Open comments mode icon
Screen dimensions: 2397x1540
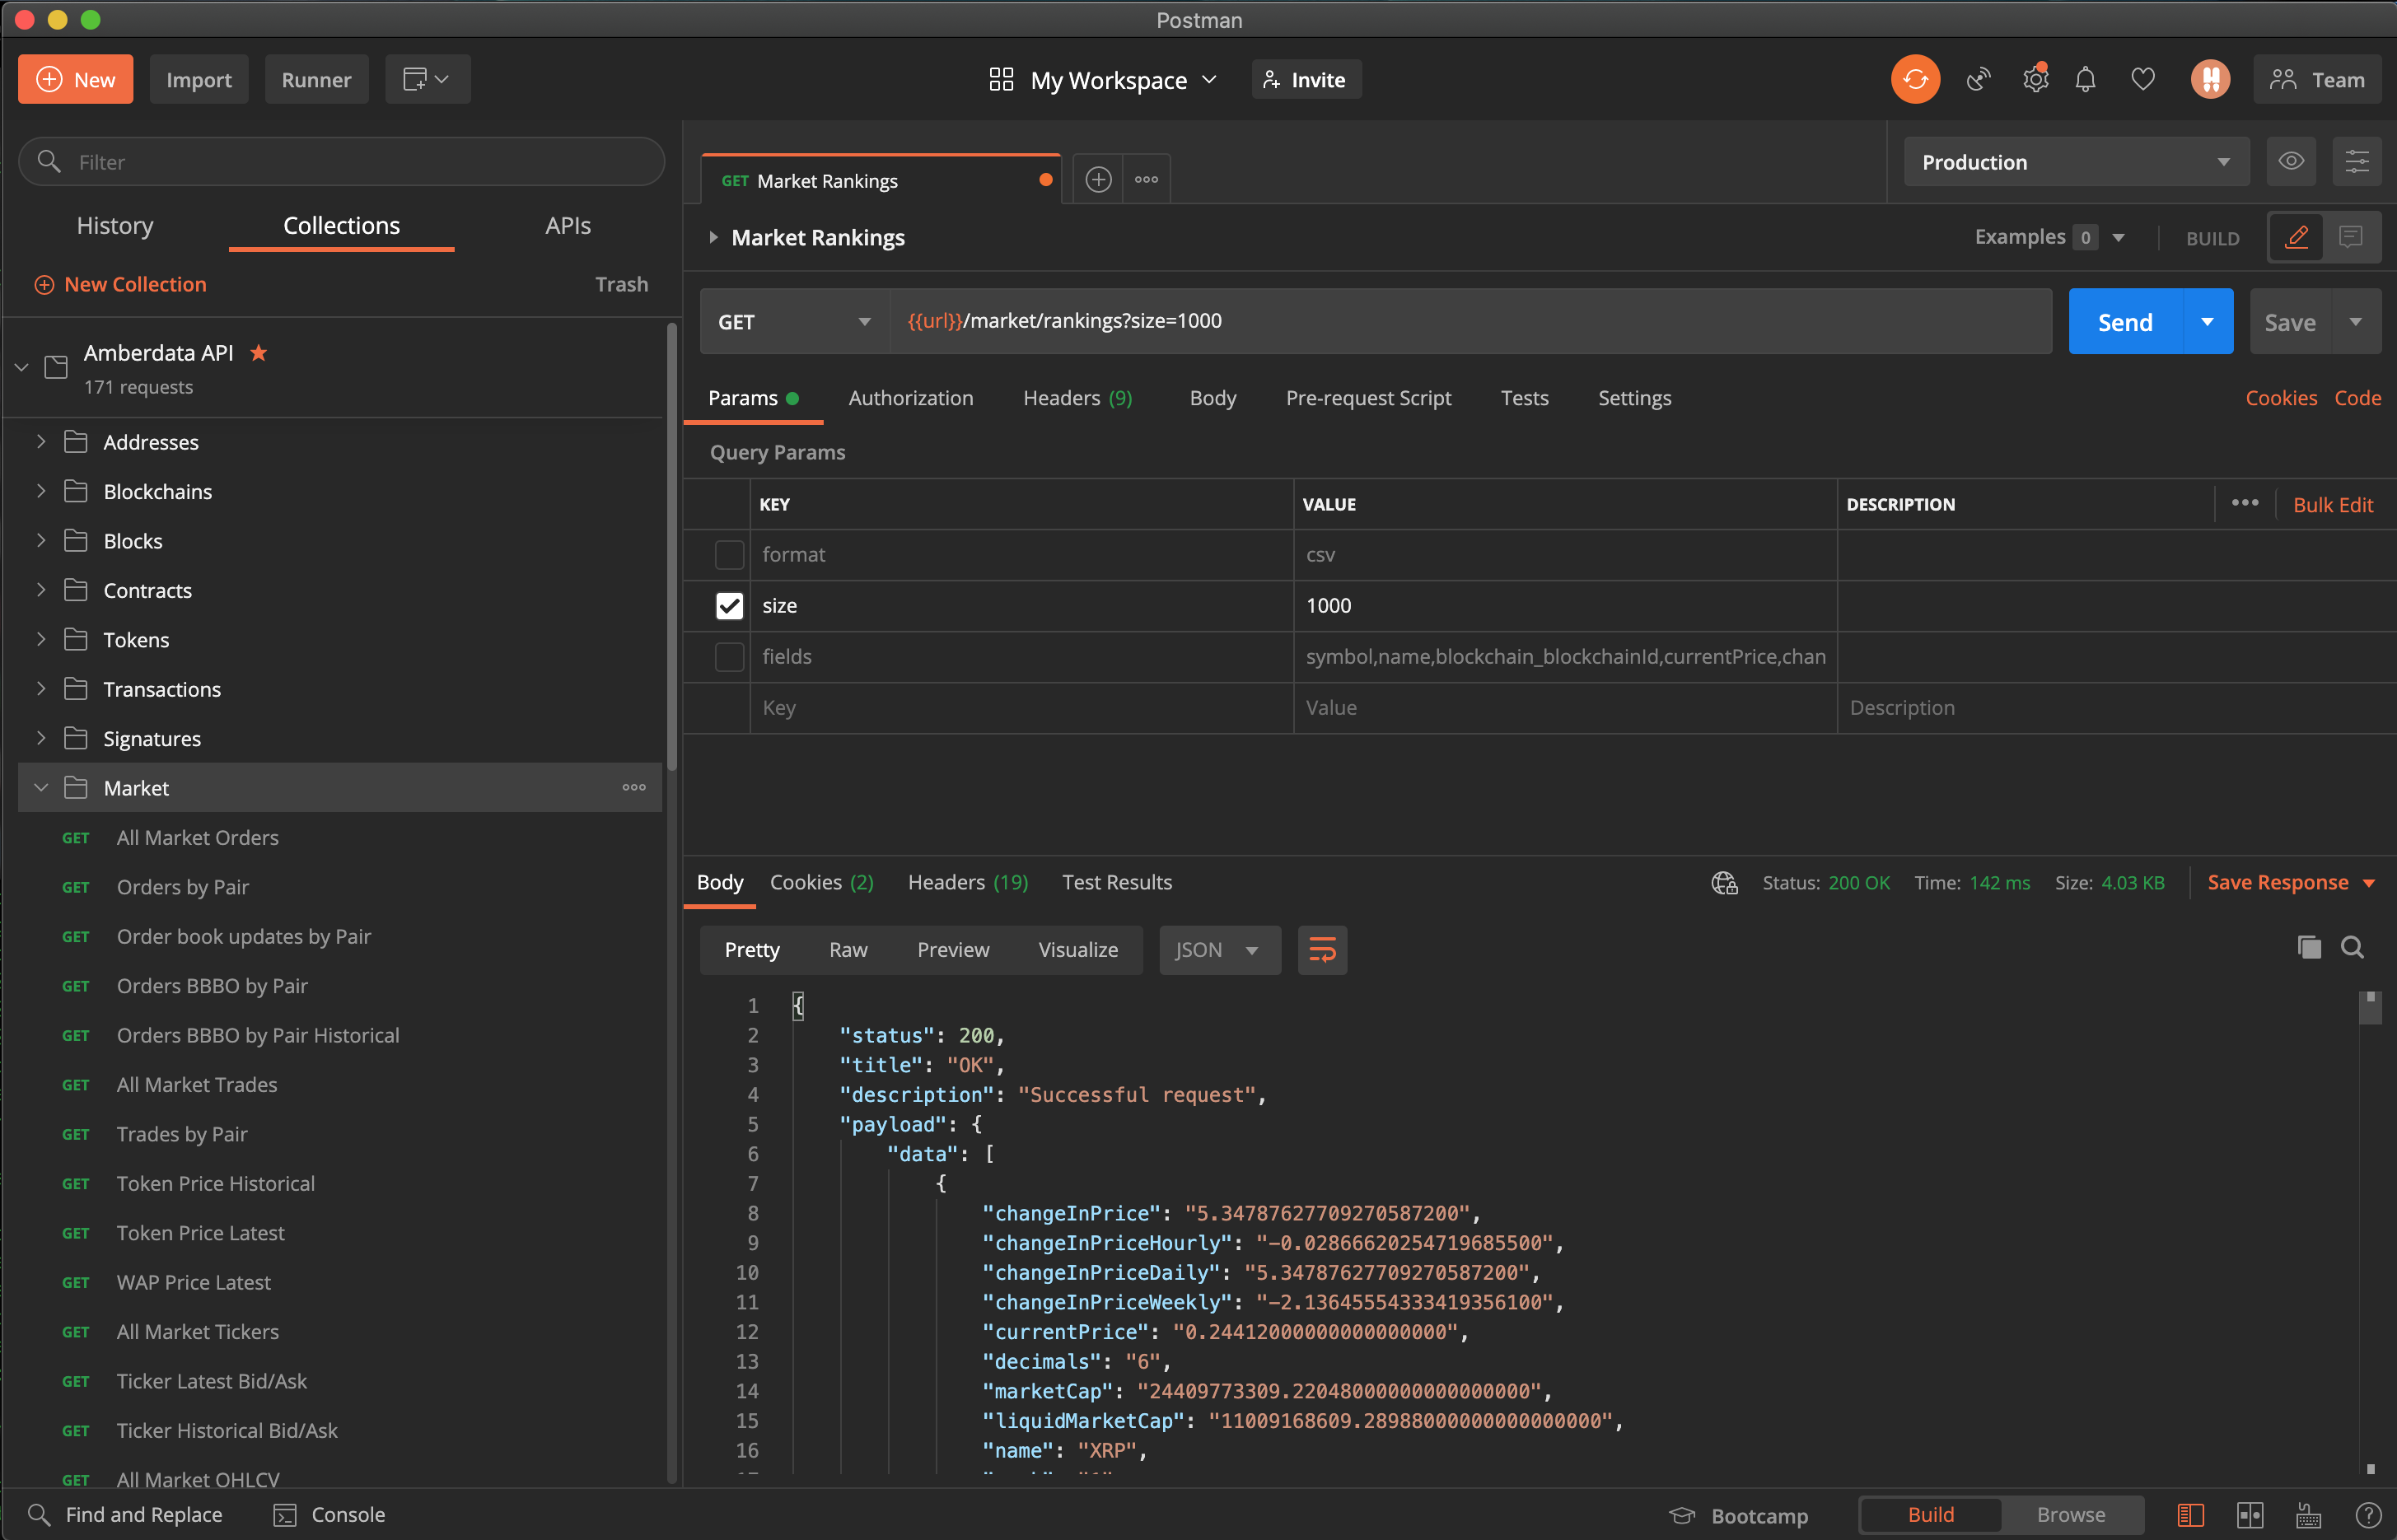tap(2351, 237)
